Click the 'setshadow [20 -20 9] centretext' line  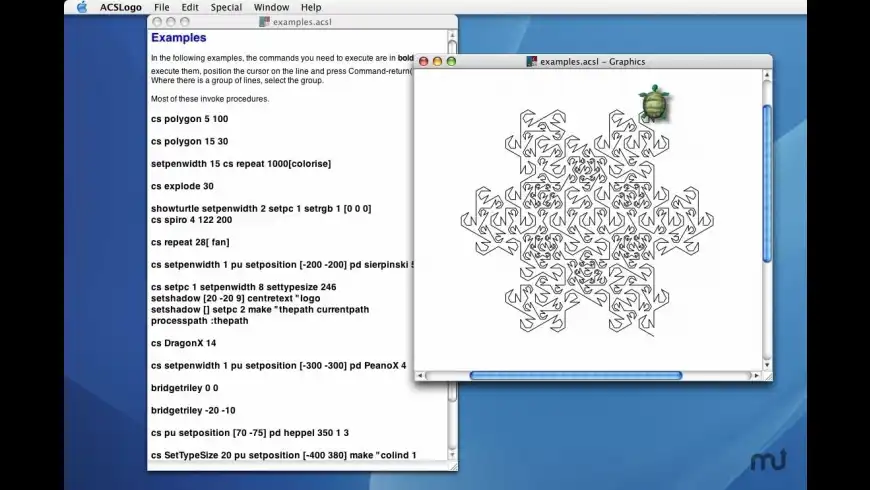pyautogui.click(x=235, y=298)
